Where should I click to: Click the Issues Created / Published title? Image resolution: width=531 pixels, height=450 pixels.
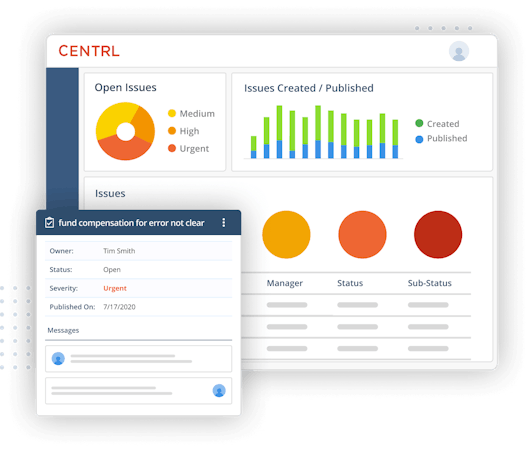pyautogui.click(x=309, y=88)
